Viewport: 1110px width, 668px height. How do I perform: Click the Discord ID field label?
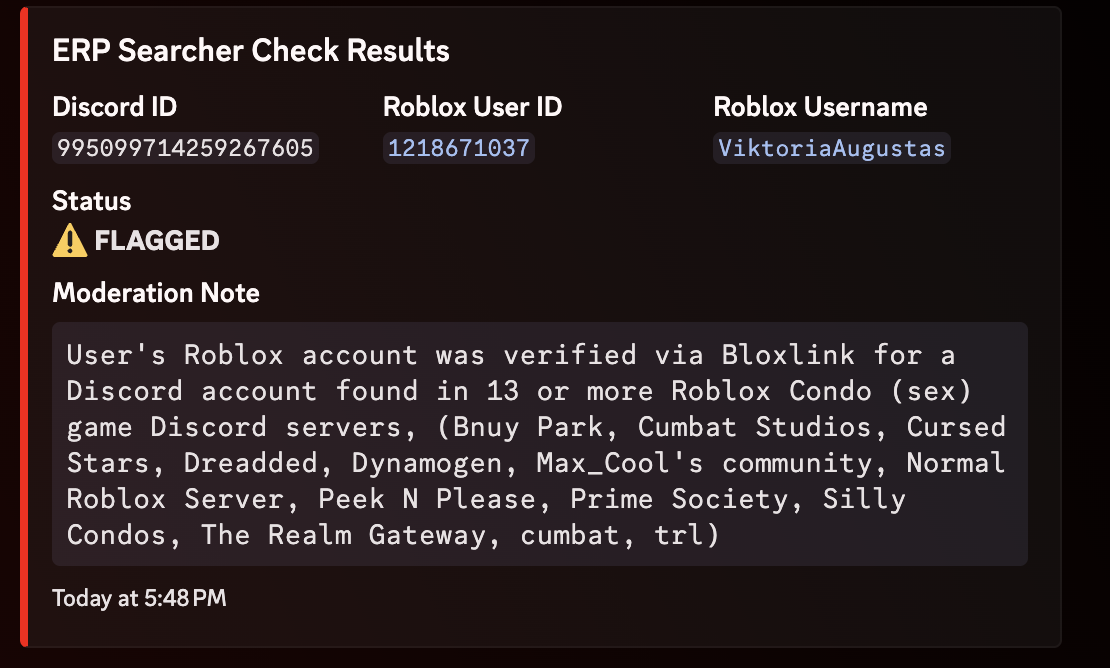click(115, 107)
